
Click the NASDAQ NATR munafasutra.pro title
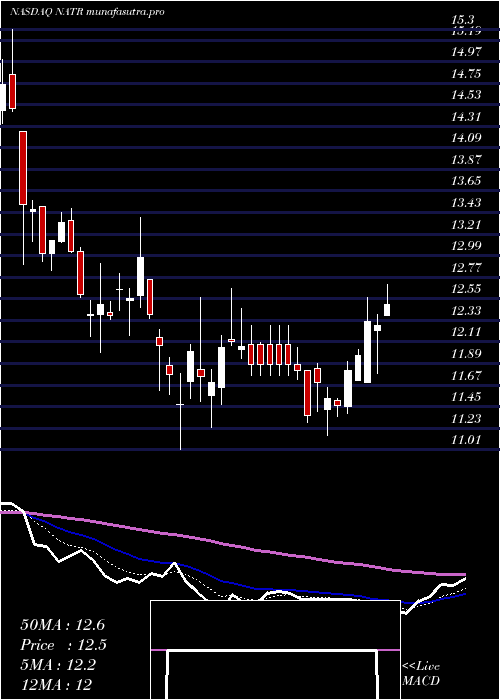pyautogui.click(x=87, y=12)
